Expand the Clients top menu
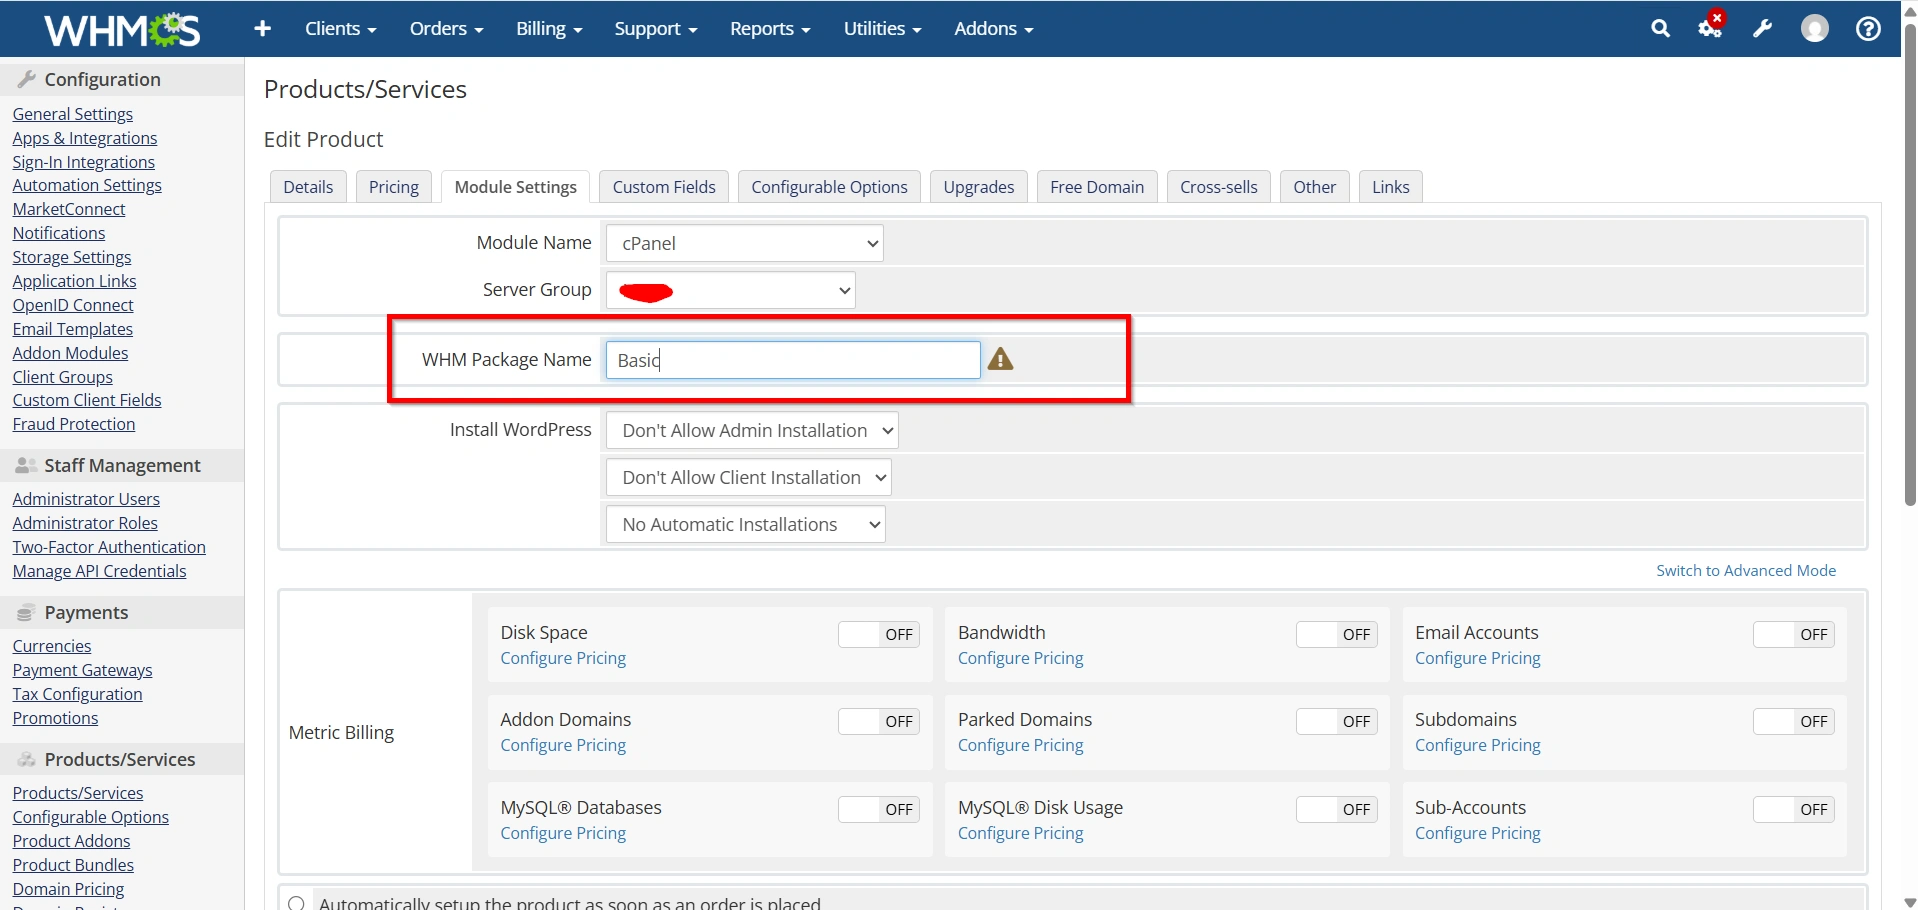Viewport: 1918px width, 910px height. (x=340, y=29)
